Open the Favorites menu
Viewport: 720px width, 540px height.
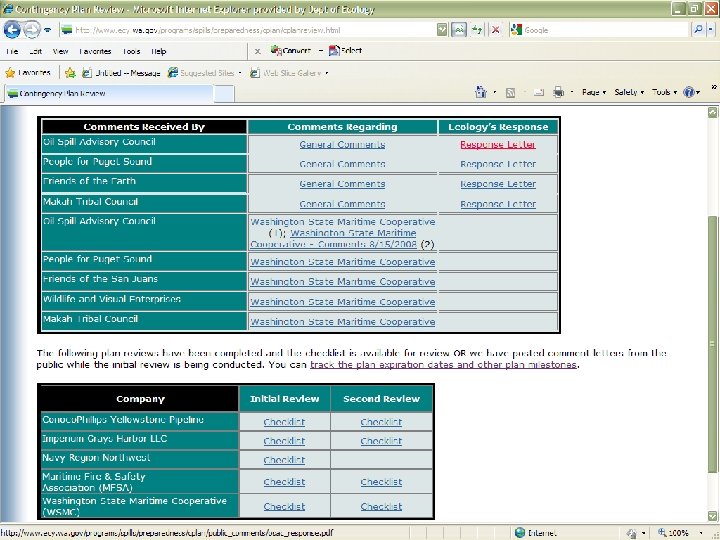point(95,51)
